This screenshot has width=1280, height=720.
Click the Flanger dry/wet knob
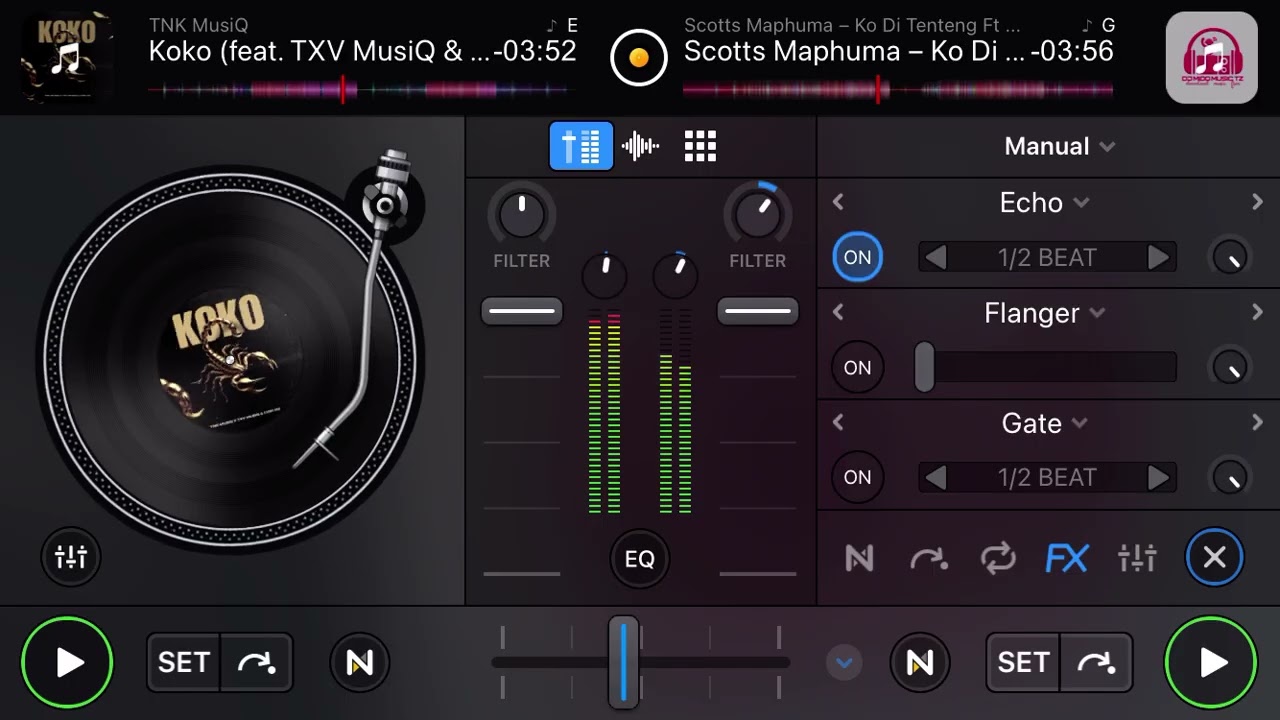(1230, 368)
